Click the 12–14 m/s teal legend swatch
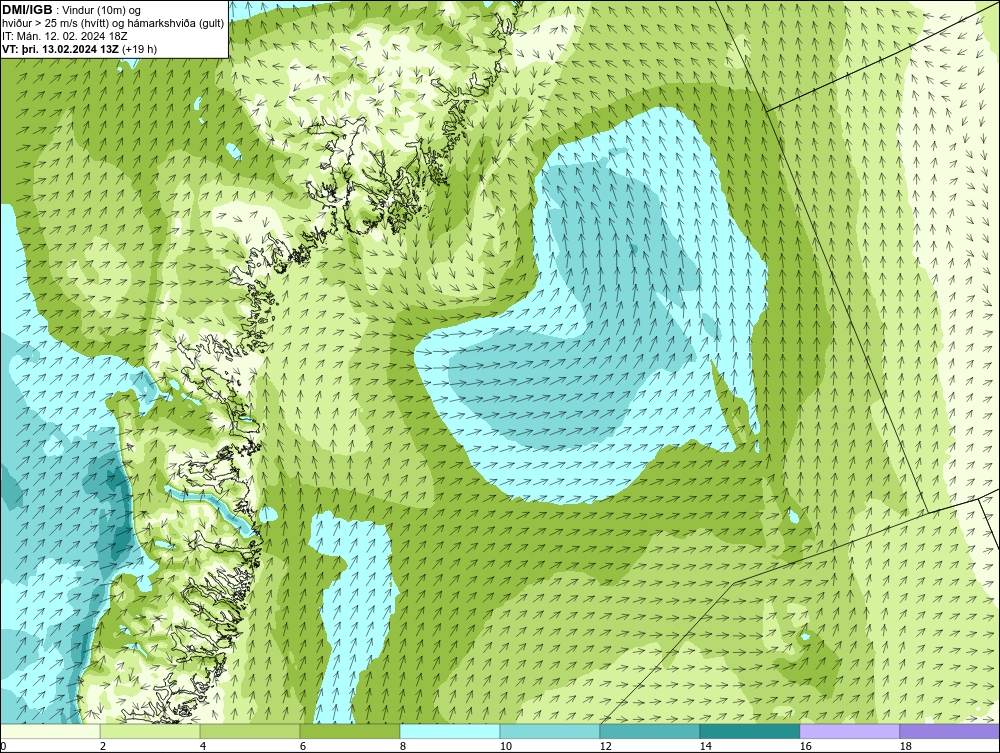 click(649, 731)
